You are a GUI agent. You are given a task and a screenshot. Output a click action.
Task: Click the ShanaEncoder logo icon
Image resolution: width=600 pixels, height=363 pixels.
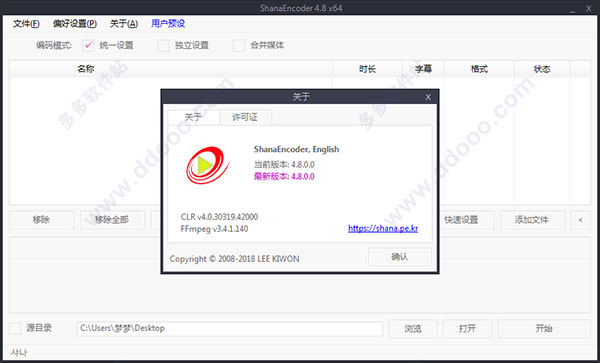[x=207, y=165]
